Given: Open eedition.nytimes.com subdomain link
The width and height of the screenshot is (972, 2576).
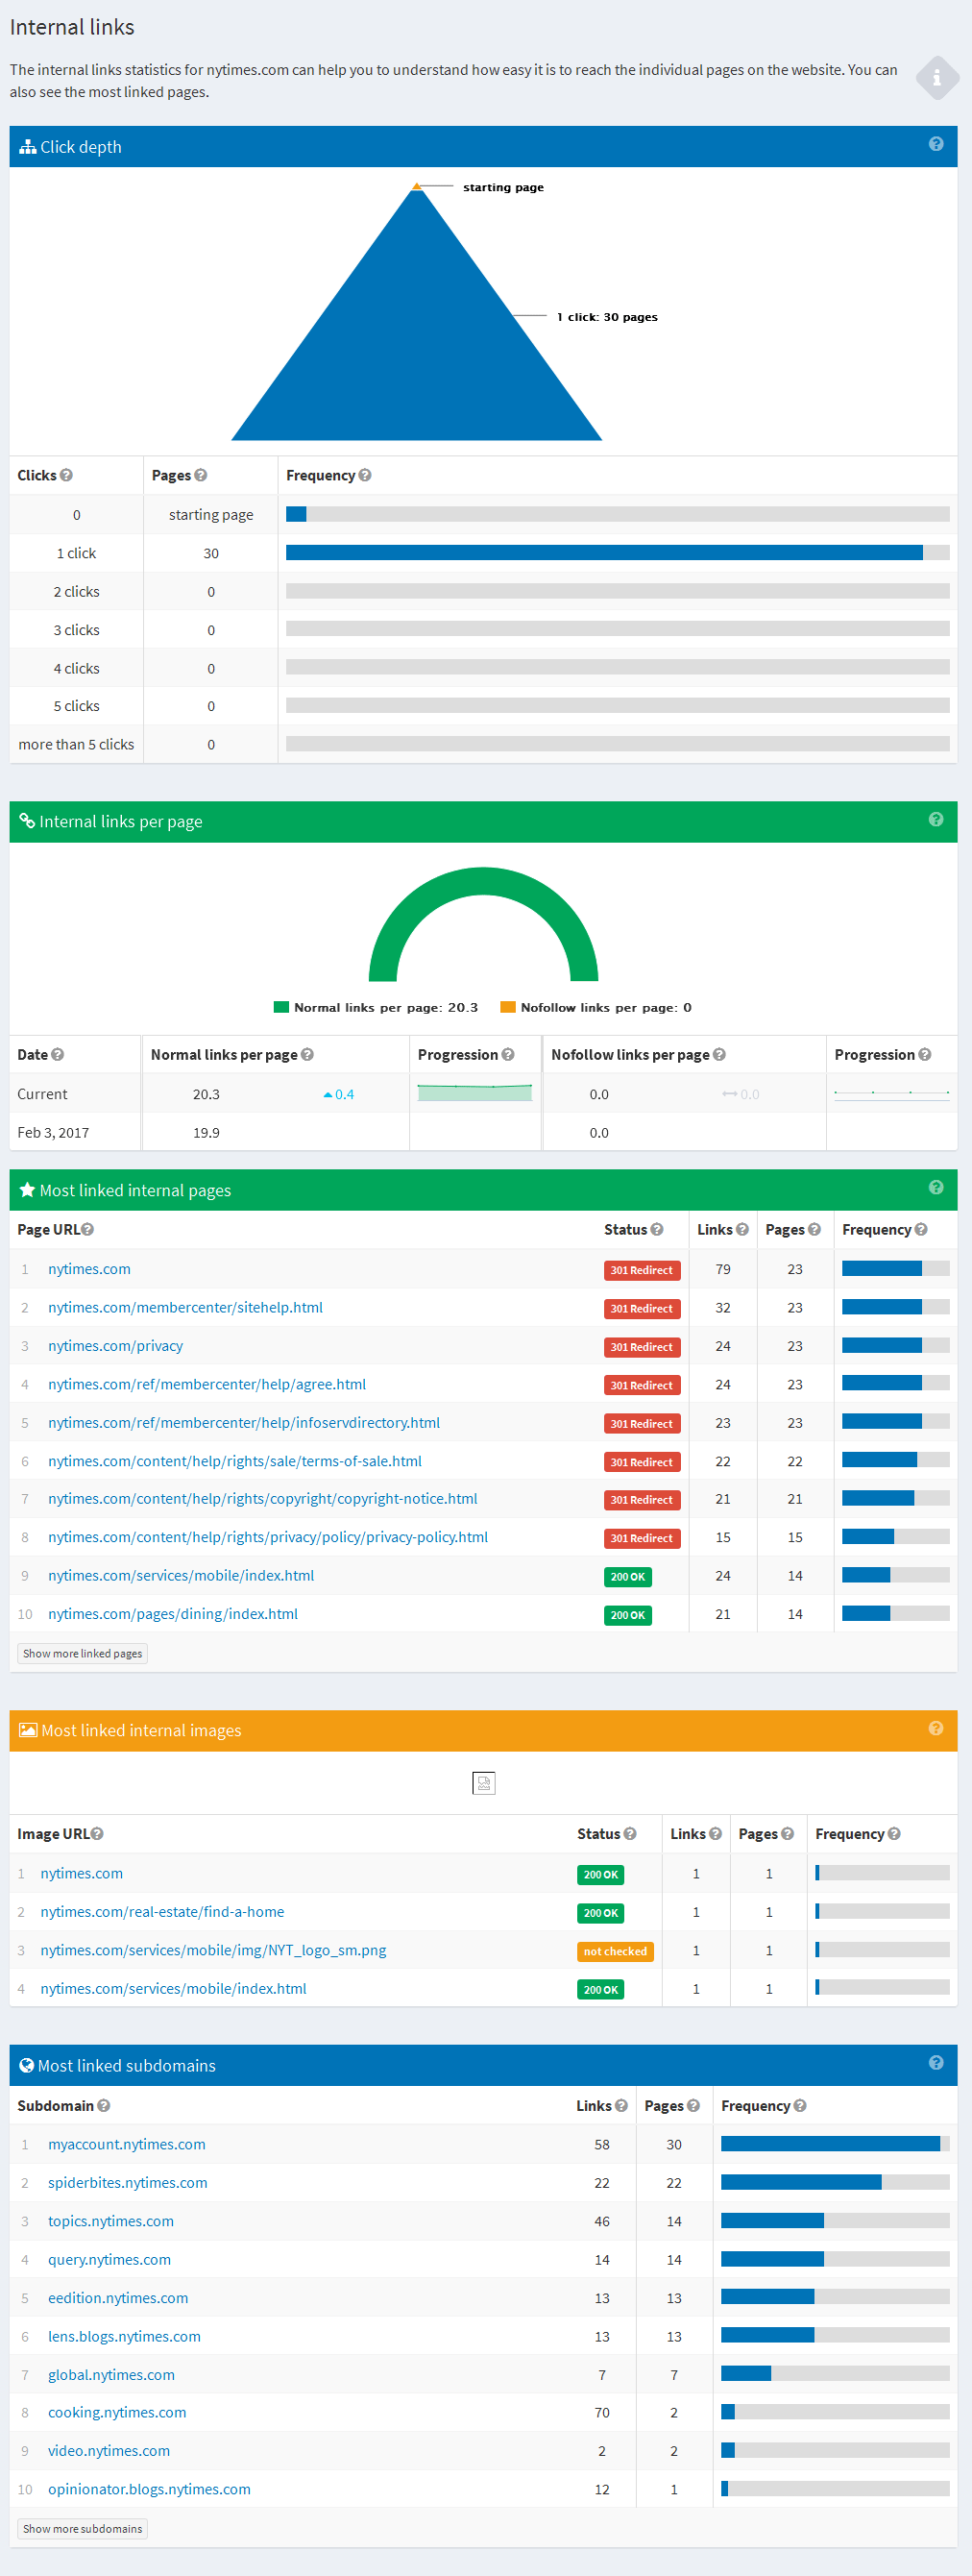Looking at the screenshot, I should pyautogui.click(x=118, y=2297).
